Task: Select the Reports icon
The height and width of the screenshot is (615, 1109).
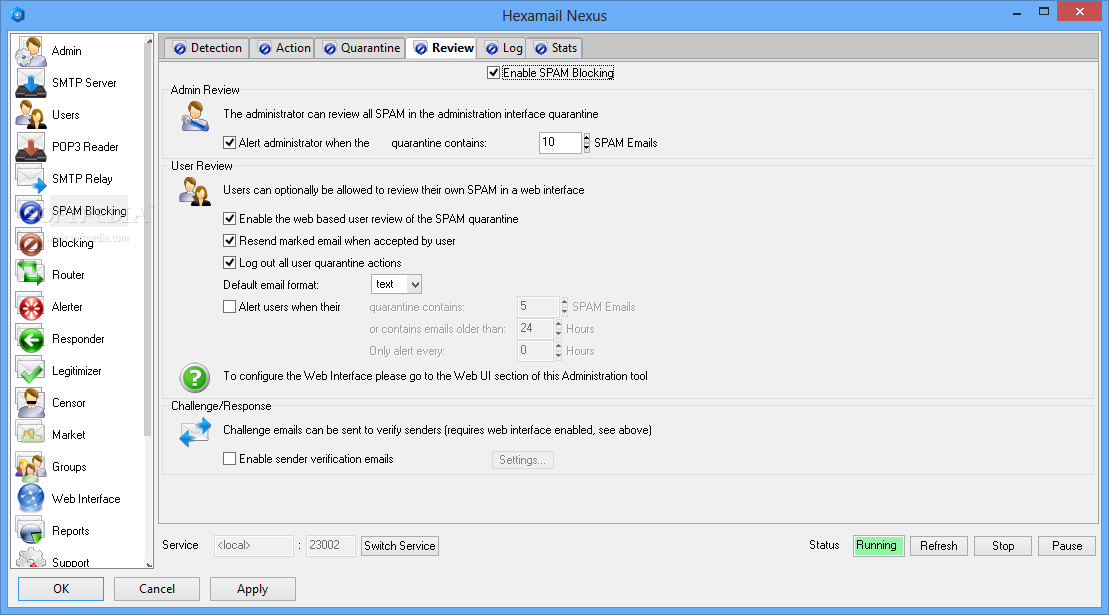Action: click(x=30, y=531)
